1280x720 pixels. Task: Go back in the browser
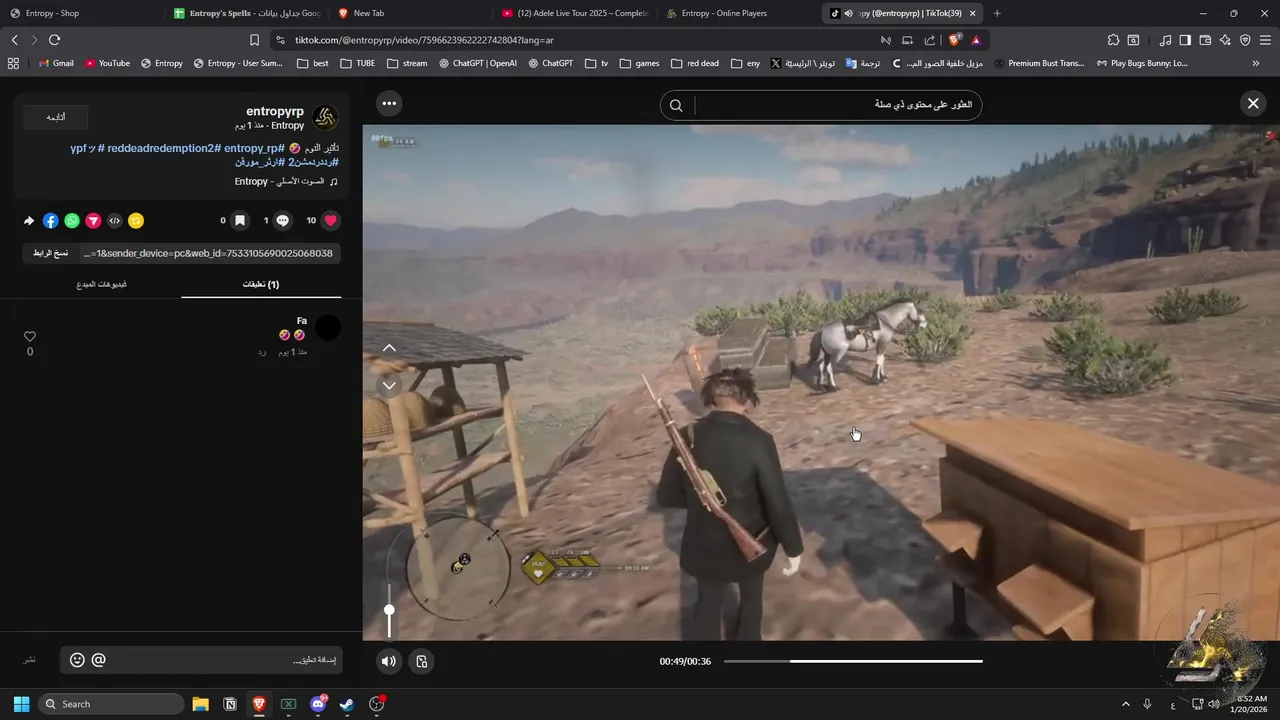point(14,40)
